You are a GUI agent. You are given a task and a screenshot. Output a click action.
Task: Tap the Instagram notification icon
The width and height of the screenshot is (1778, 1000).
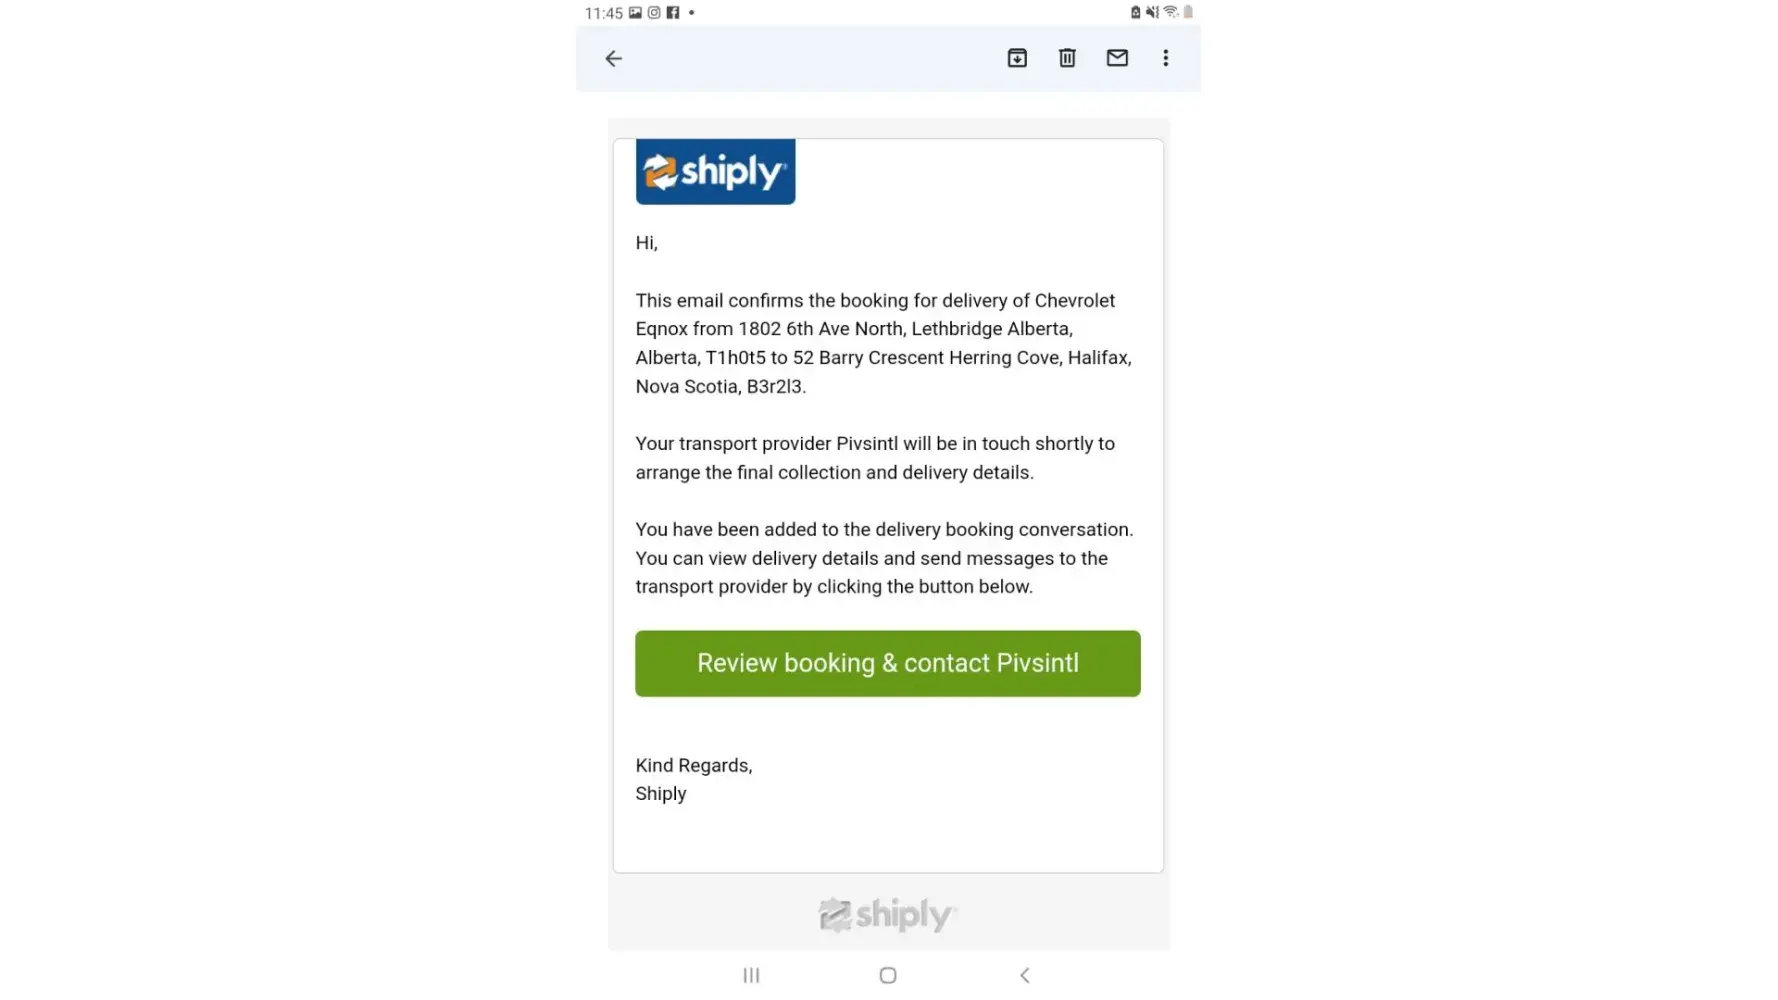pos(654,13)
